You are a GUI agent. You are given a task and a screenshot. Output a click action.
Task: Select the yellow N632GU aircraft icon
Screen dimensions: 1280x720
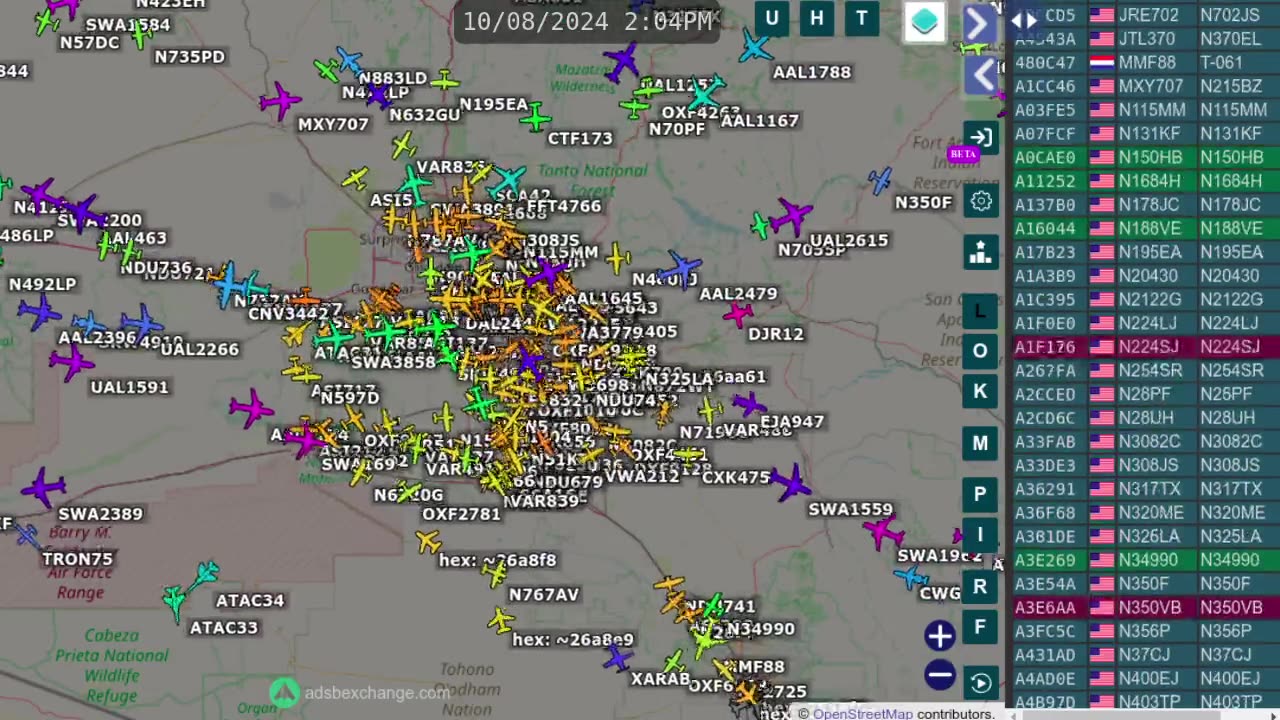tap(403, 146)
